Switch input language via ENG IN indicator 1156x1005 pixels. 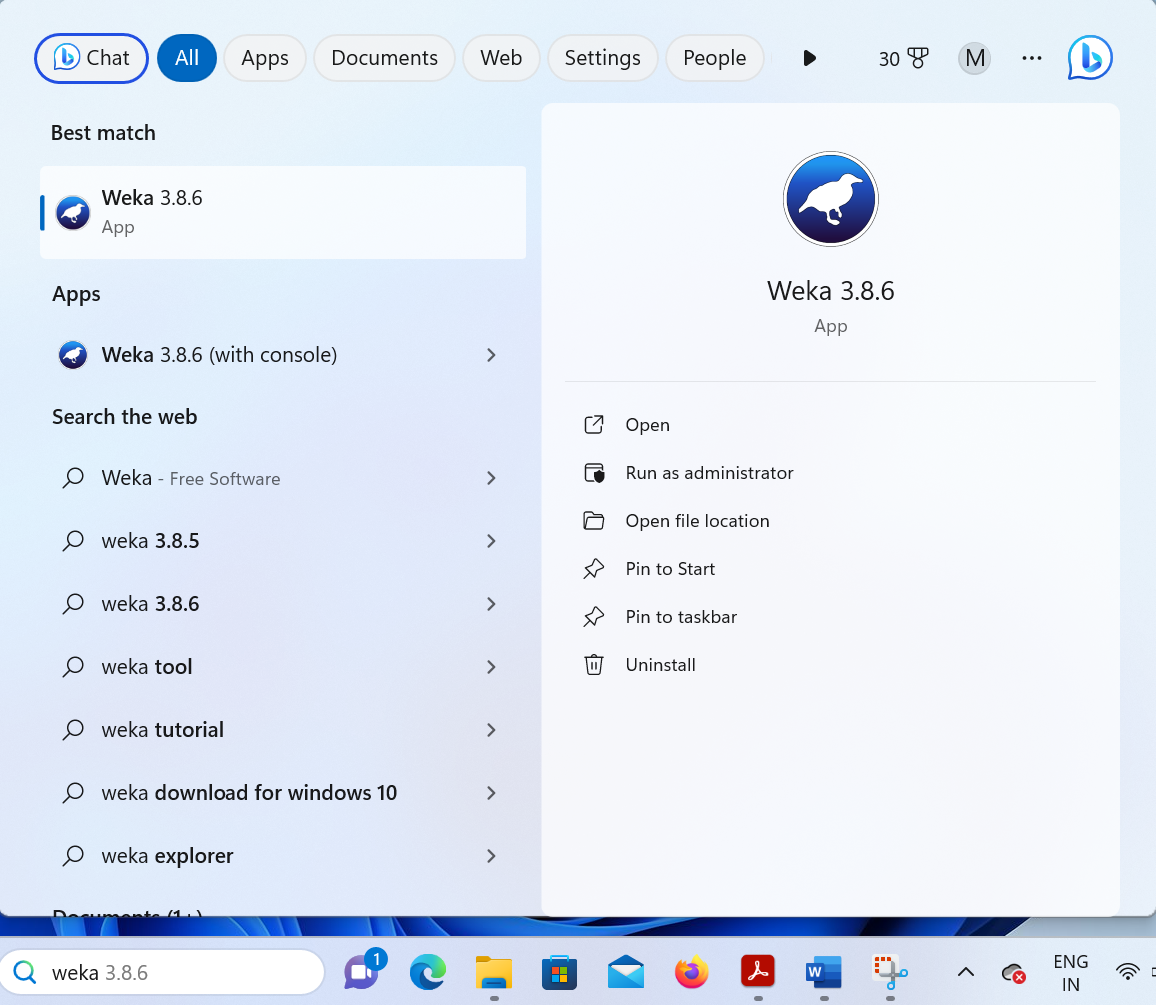(1070, 973)
